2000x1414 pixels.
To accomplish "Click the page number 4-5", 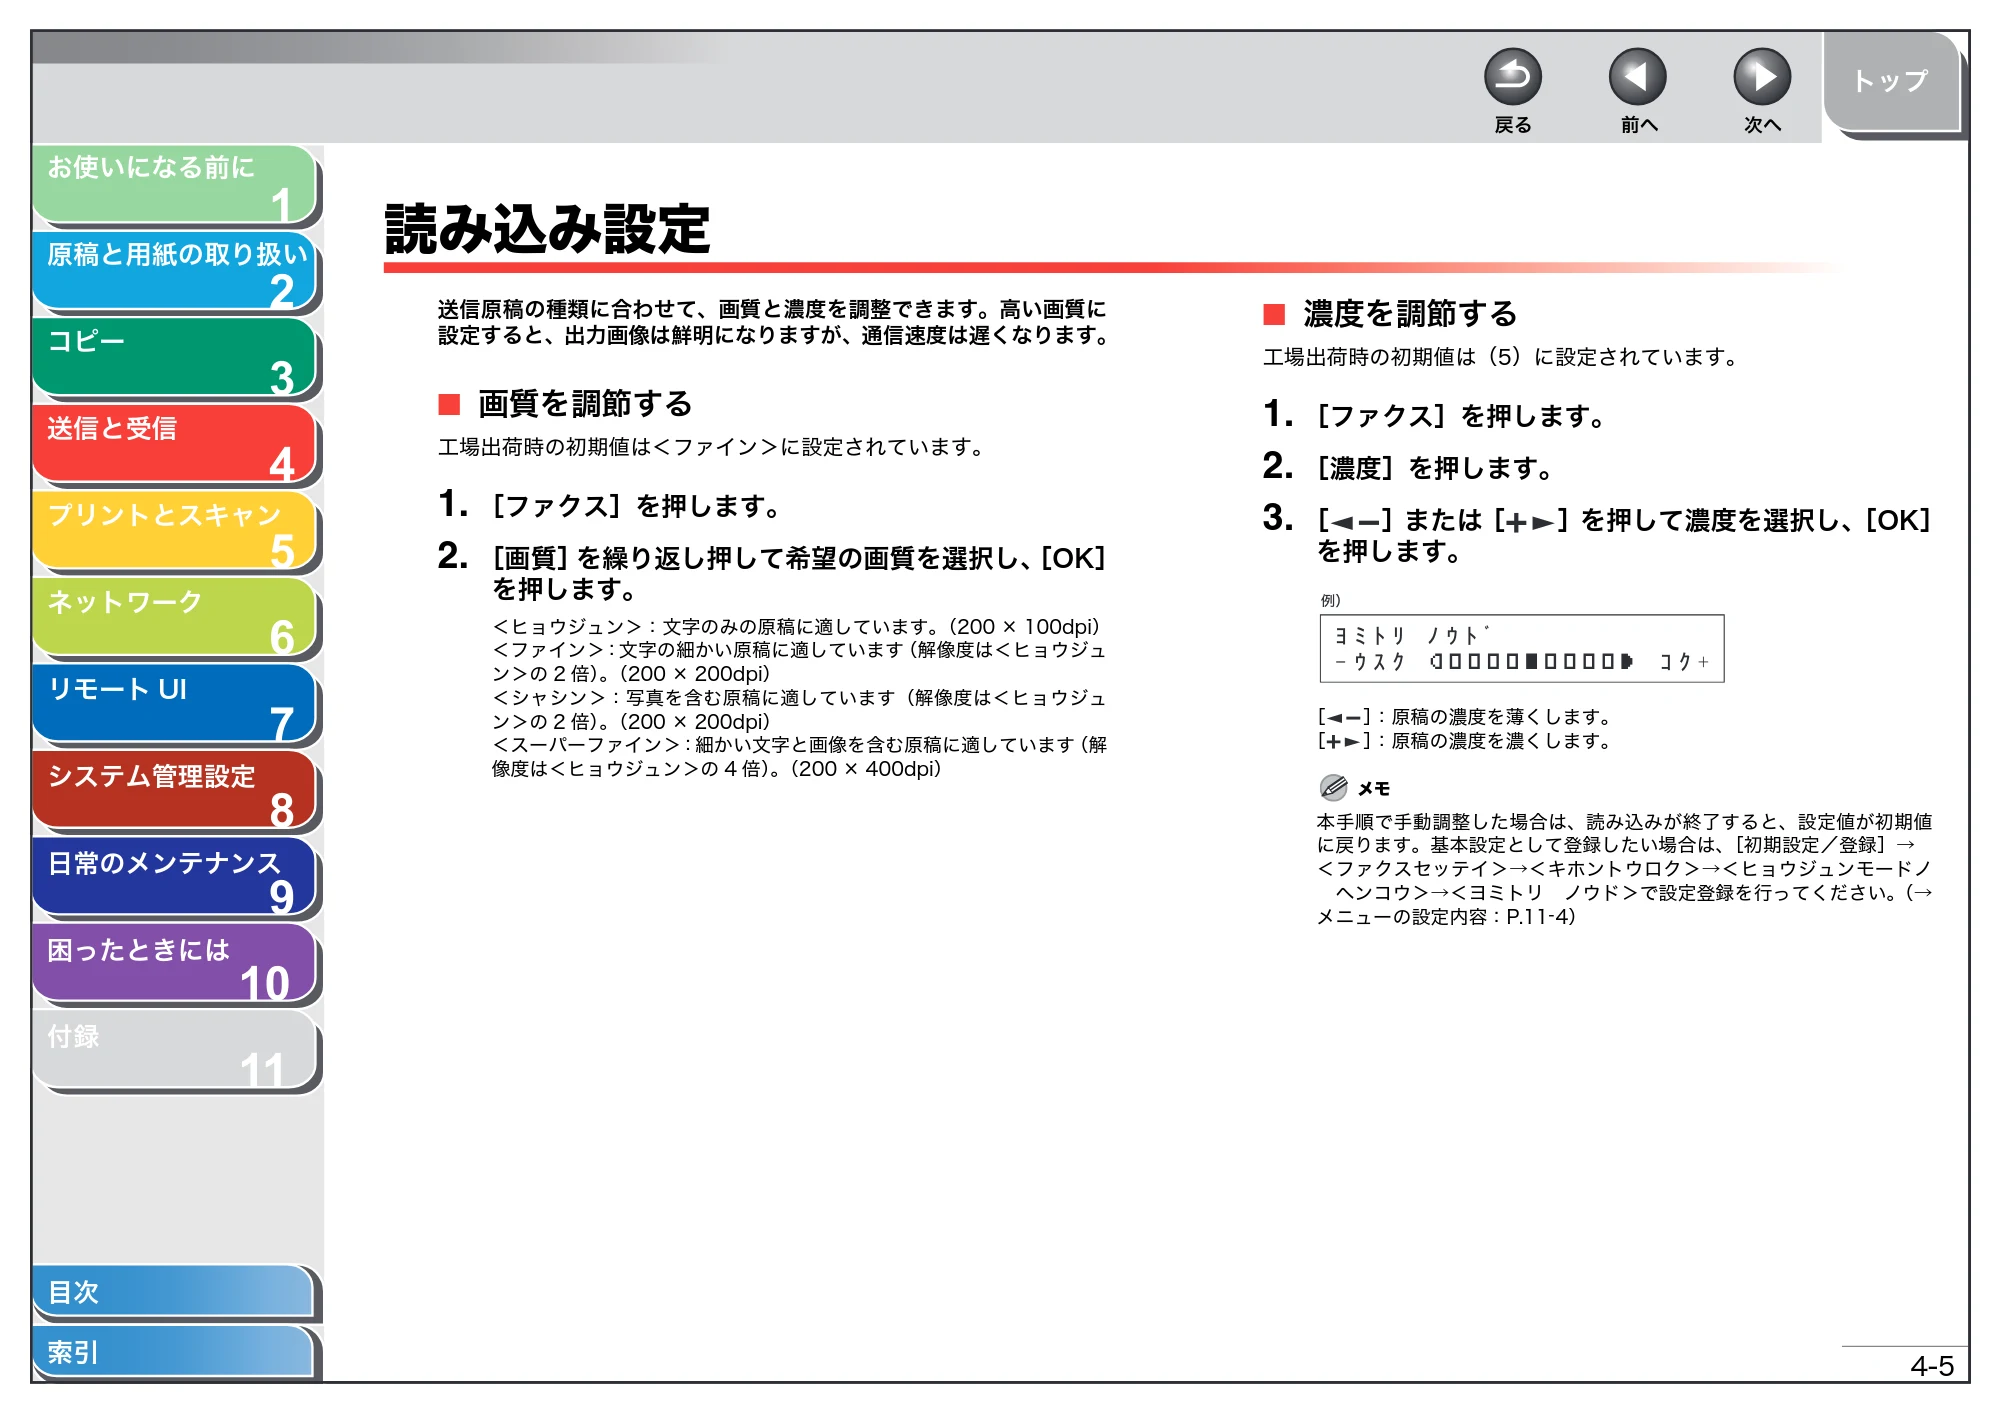I will coord(1932,1366).
